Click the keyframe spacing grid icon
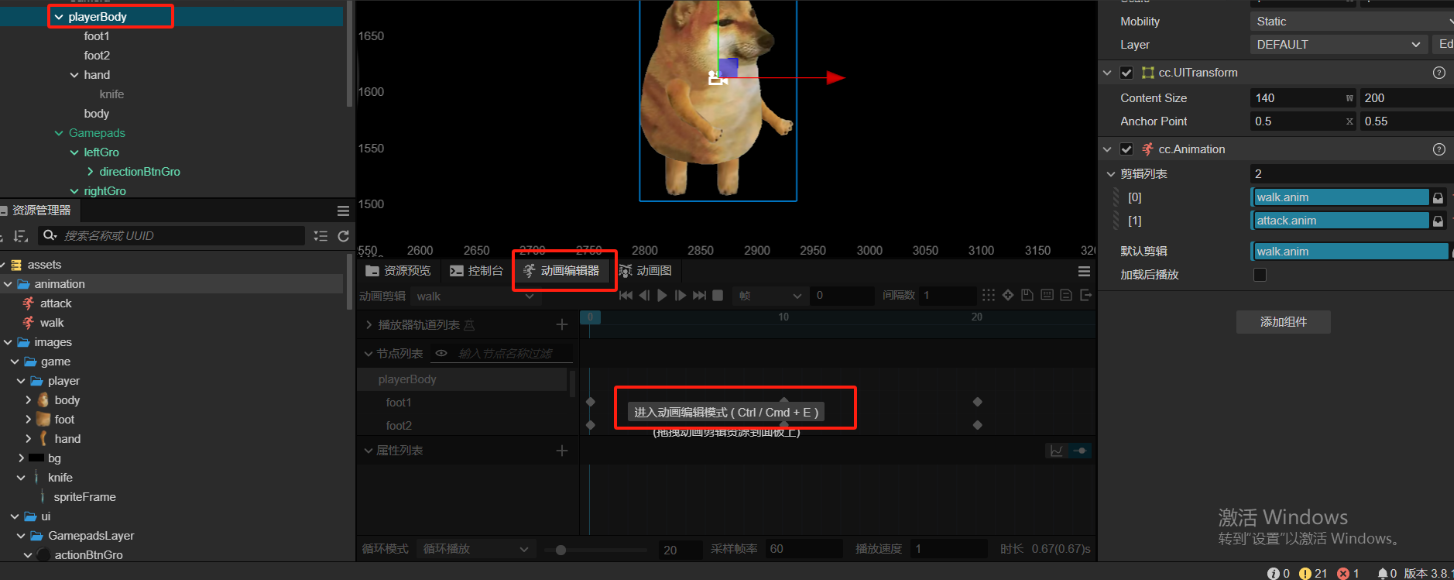1454x580 pixels. point(988,296)
